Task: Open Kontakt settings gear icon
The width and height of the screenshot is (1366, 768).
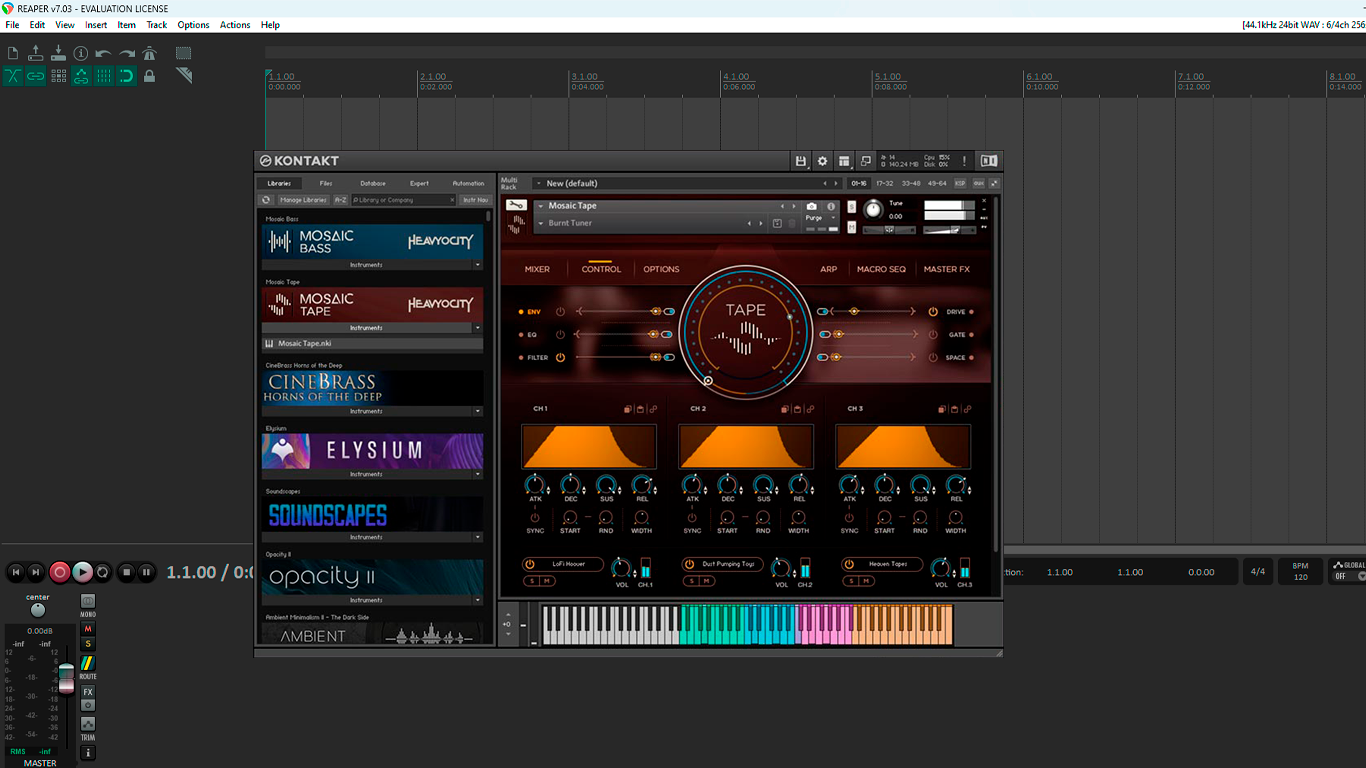Action: tap(822, 161)
